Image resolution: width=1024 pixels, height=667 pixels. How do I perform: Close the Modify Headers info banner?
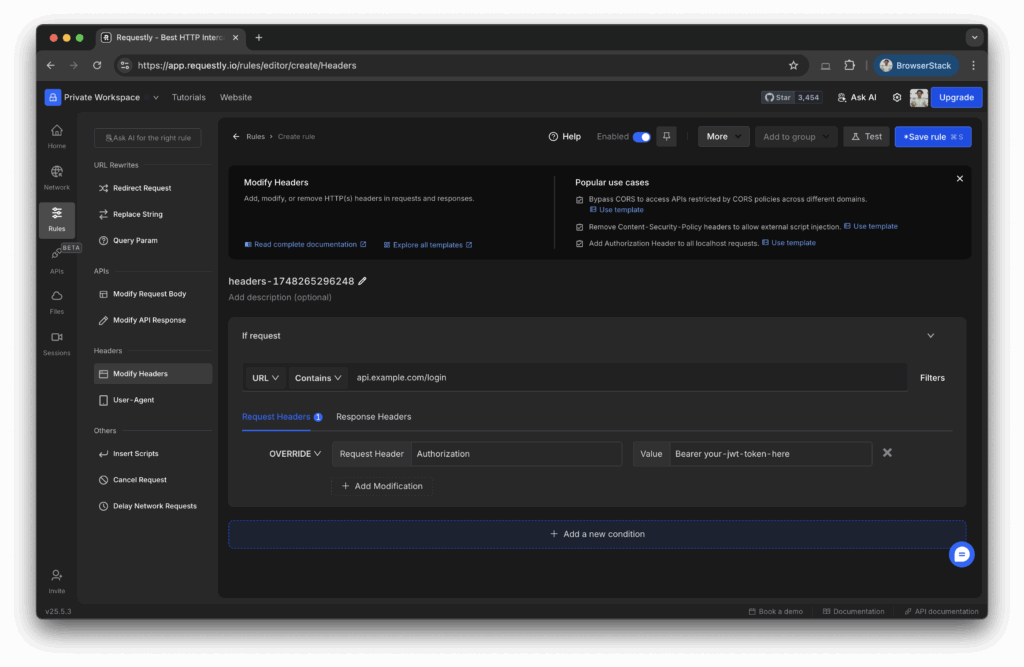pos(959,178)
